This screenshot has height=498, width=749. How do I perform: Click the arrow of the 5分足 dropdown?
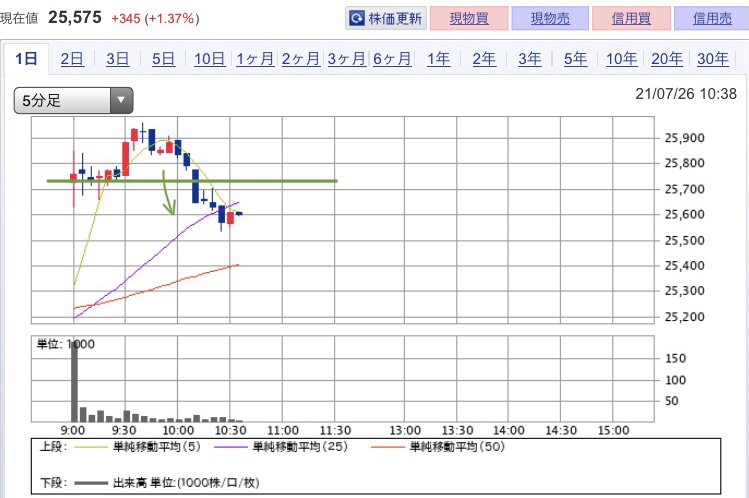point(121,100)
